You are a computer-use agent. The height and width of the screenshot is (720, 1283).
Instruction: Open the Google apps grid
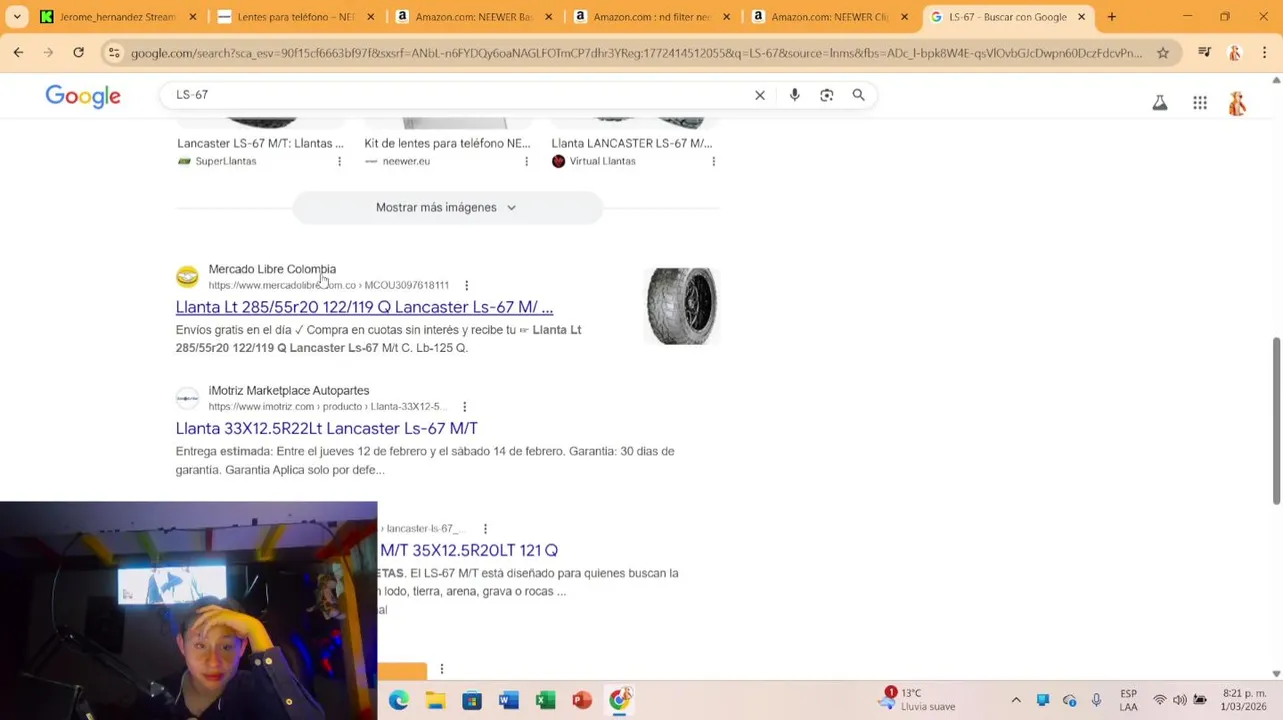tap(1200, 102)
